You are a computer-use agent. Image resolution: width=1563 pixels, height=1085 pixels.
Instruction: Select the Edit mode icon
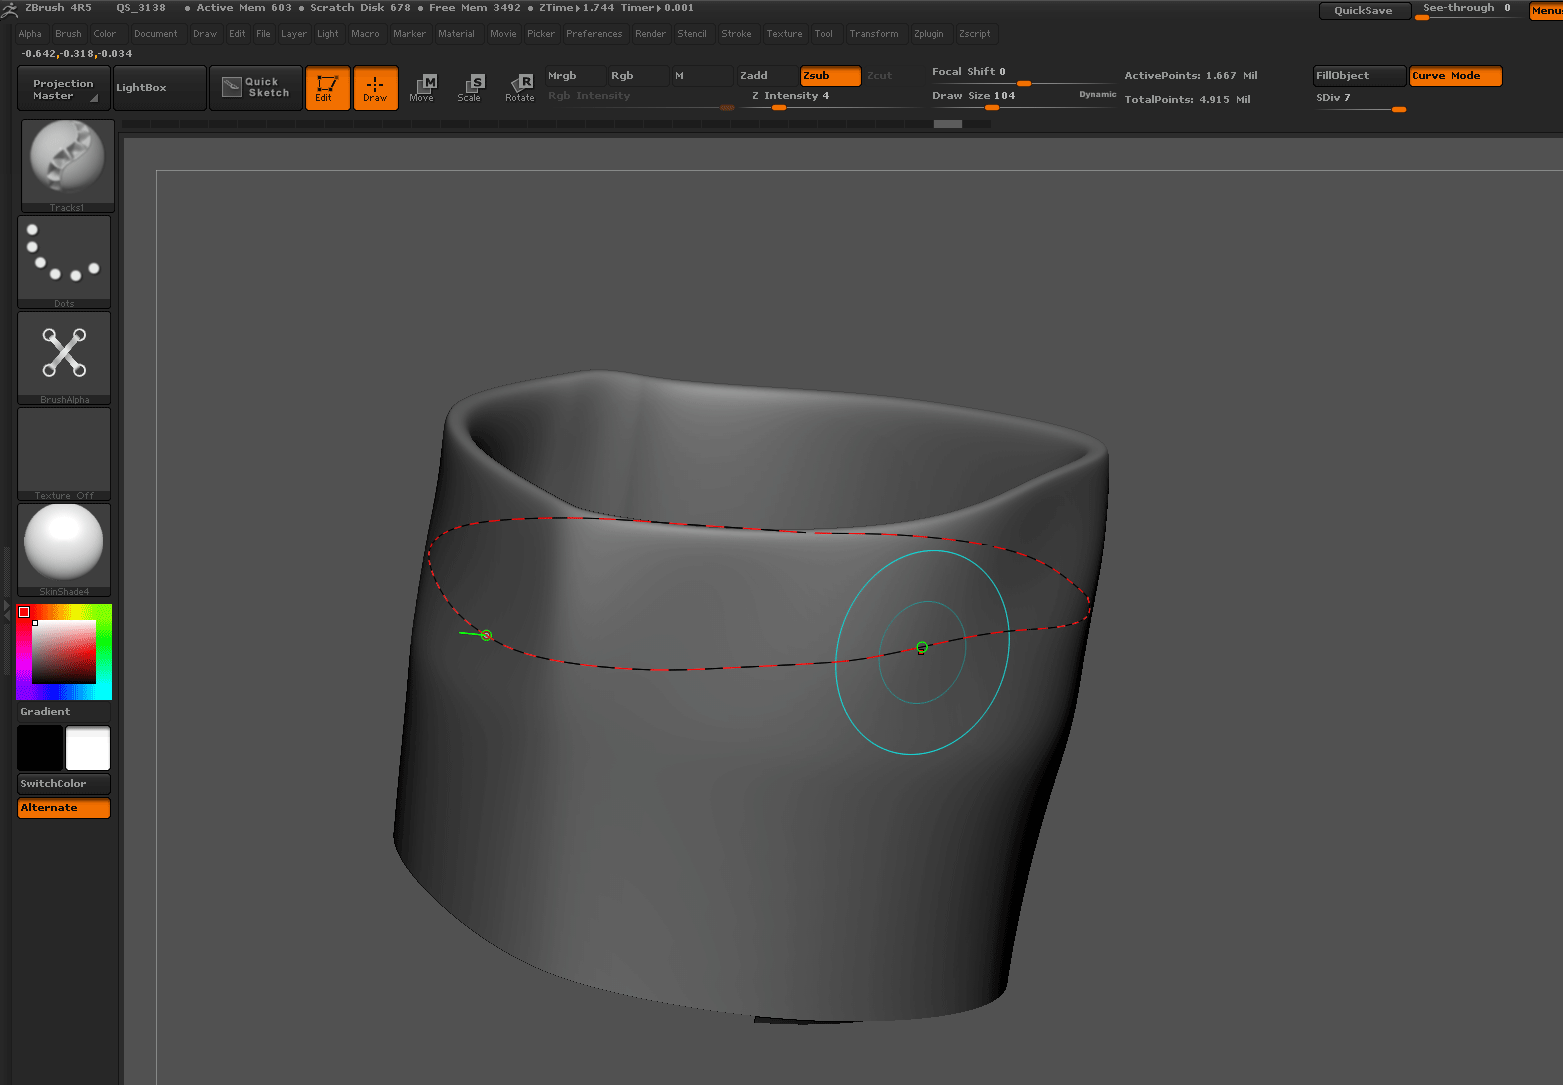[327, 88]
